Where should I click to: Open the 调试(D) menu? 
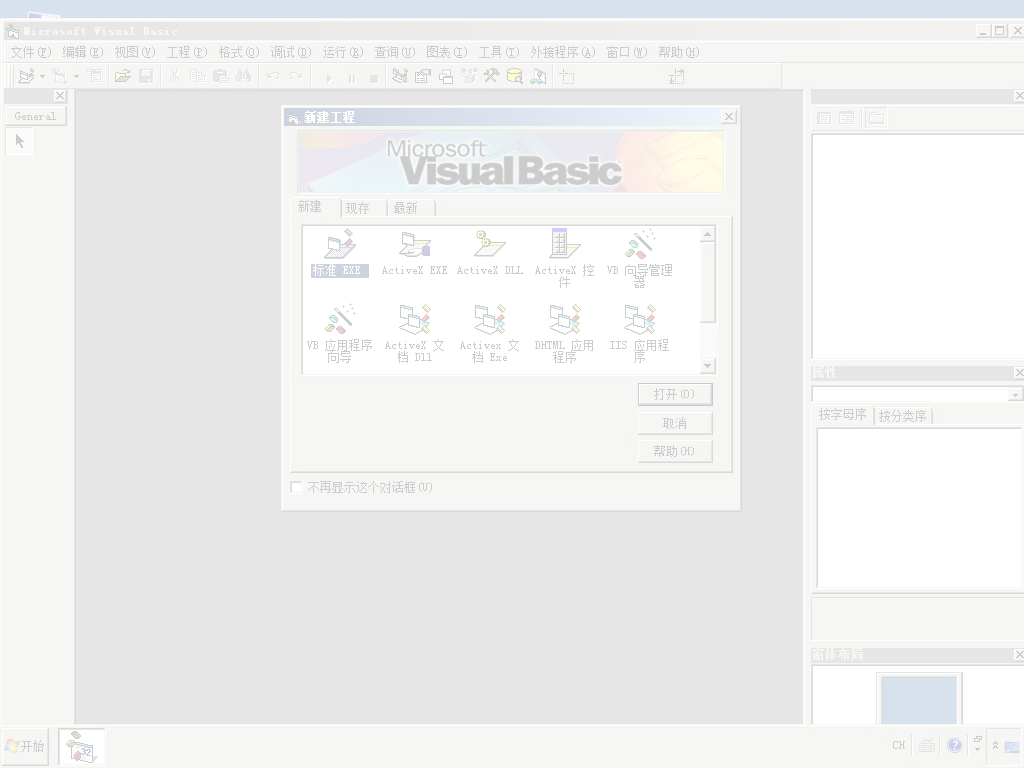pyautogui.click(x=291, y=52)
